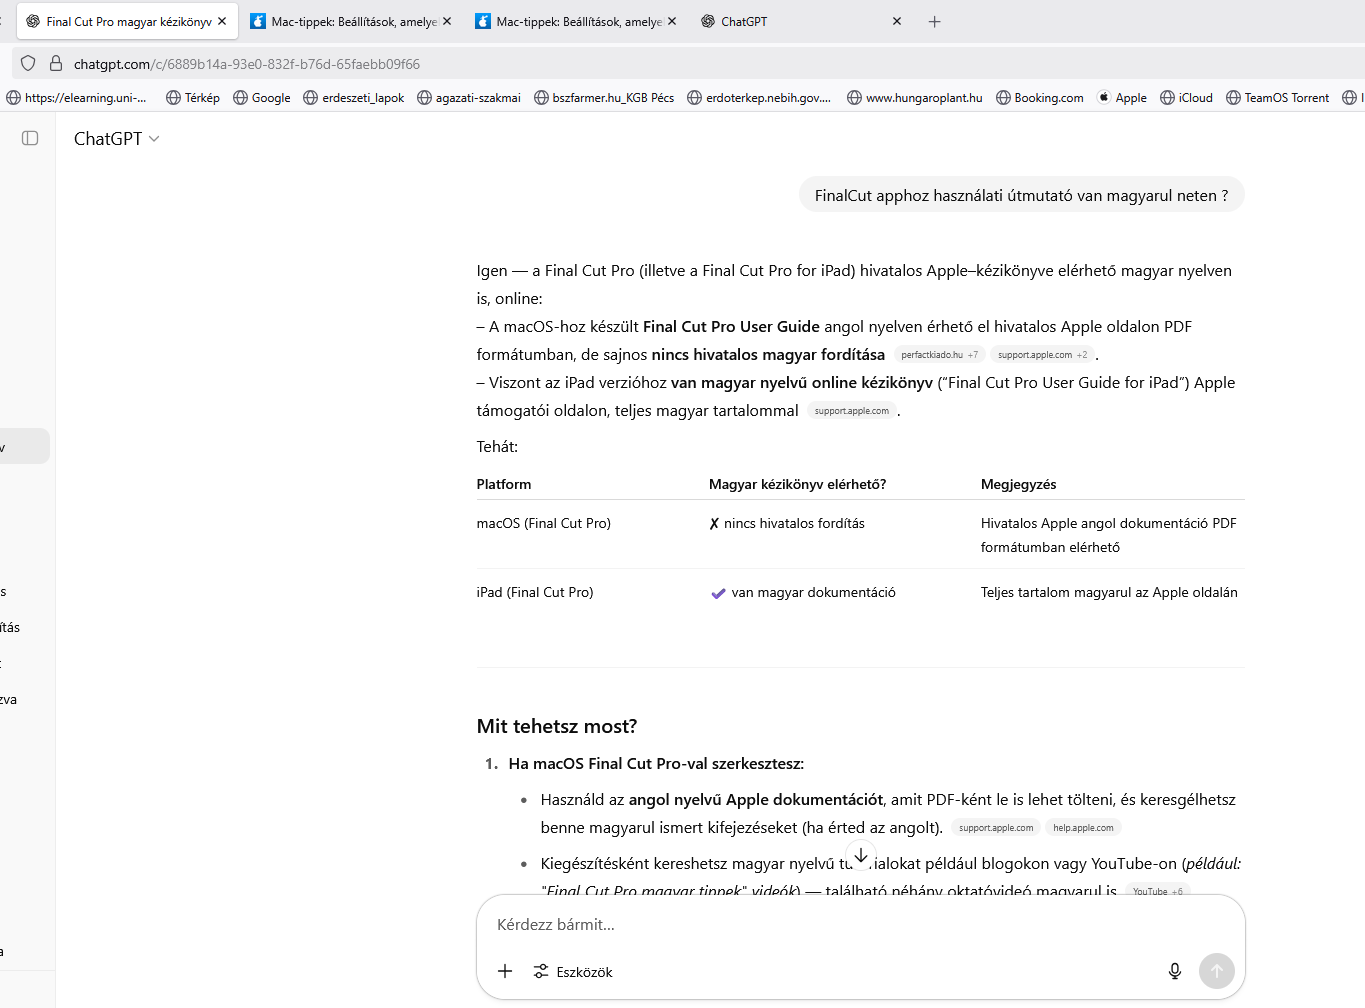The image size is (1365, 1008).
Task: Click the support.apple.com +2 source chip
Action: tap(1042, 355)
